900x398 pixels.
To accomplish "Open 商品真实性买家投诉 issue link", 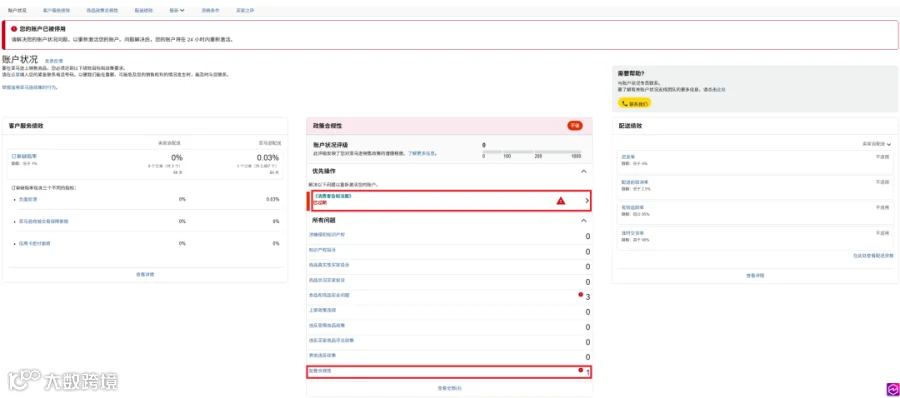I will tap(329, 265).
